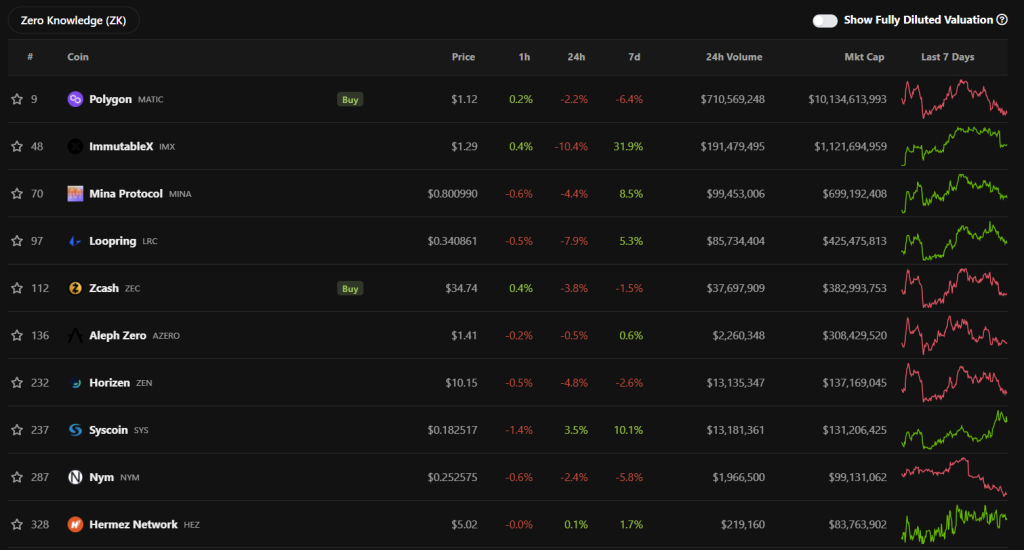Screen dimensions: 1024x550
Task: Sort table by the # rank column
Action: (x=30, y=57)
